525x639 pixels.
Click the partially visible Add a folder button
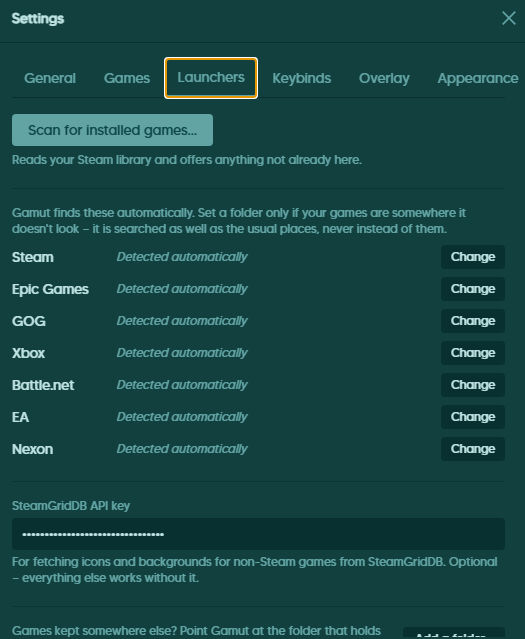(454, 633)
